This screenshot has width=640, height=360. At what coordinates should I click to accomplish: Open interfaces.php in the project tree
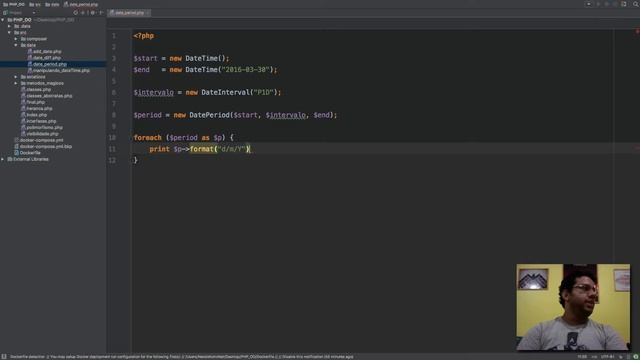click(x=41, y=121)
